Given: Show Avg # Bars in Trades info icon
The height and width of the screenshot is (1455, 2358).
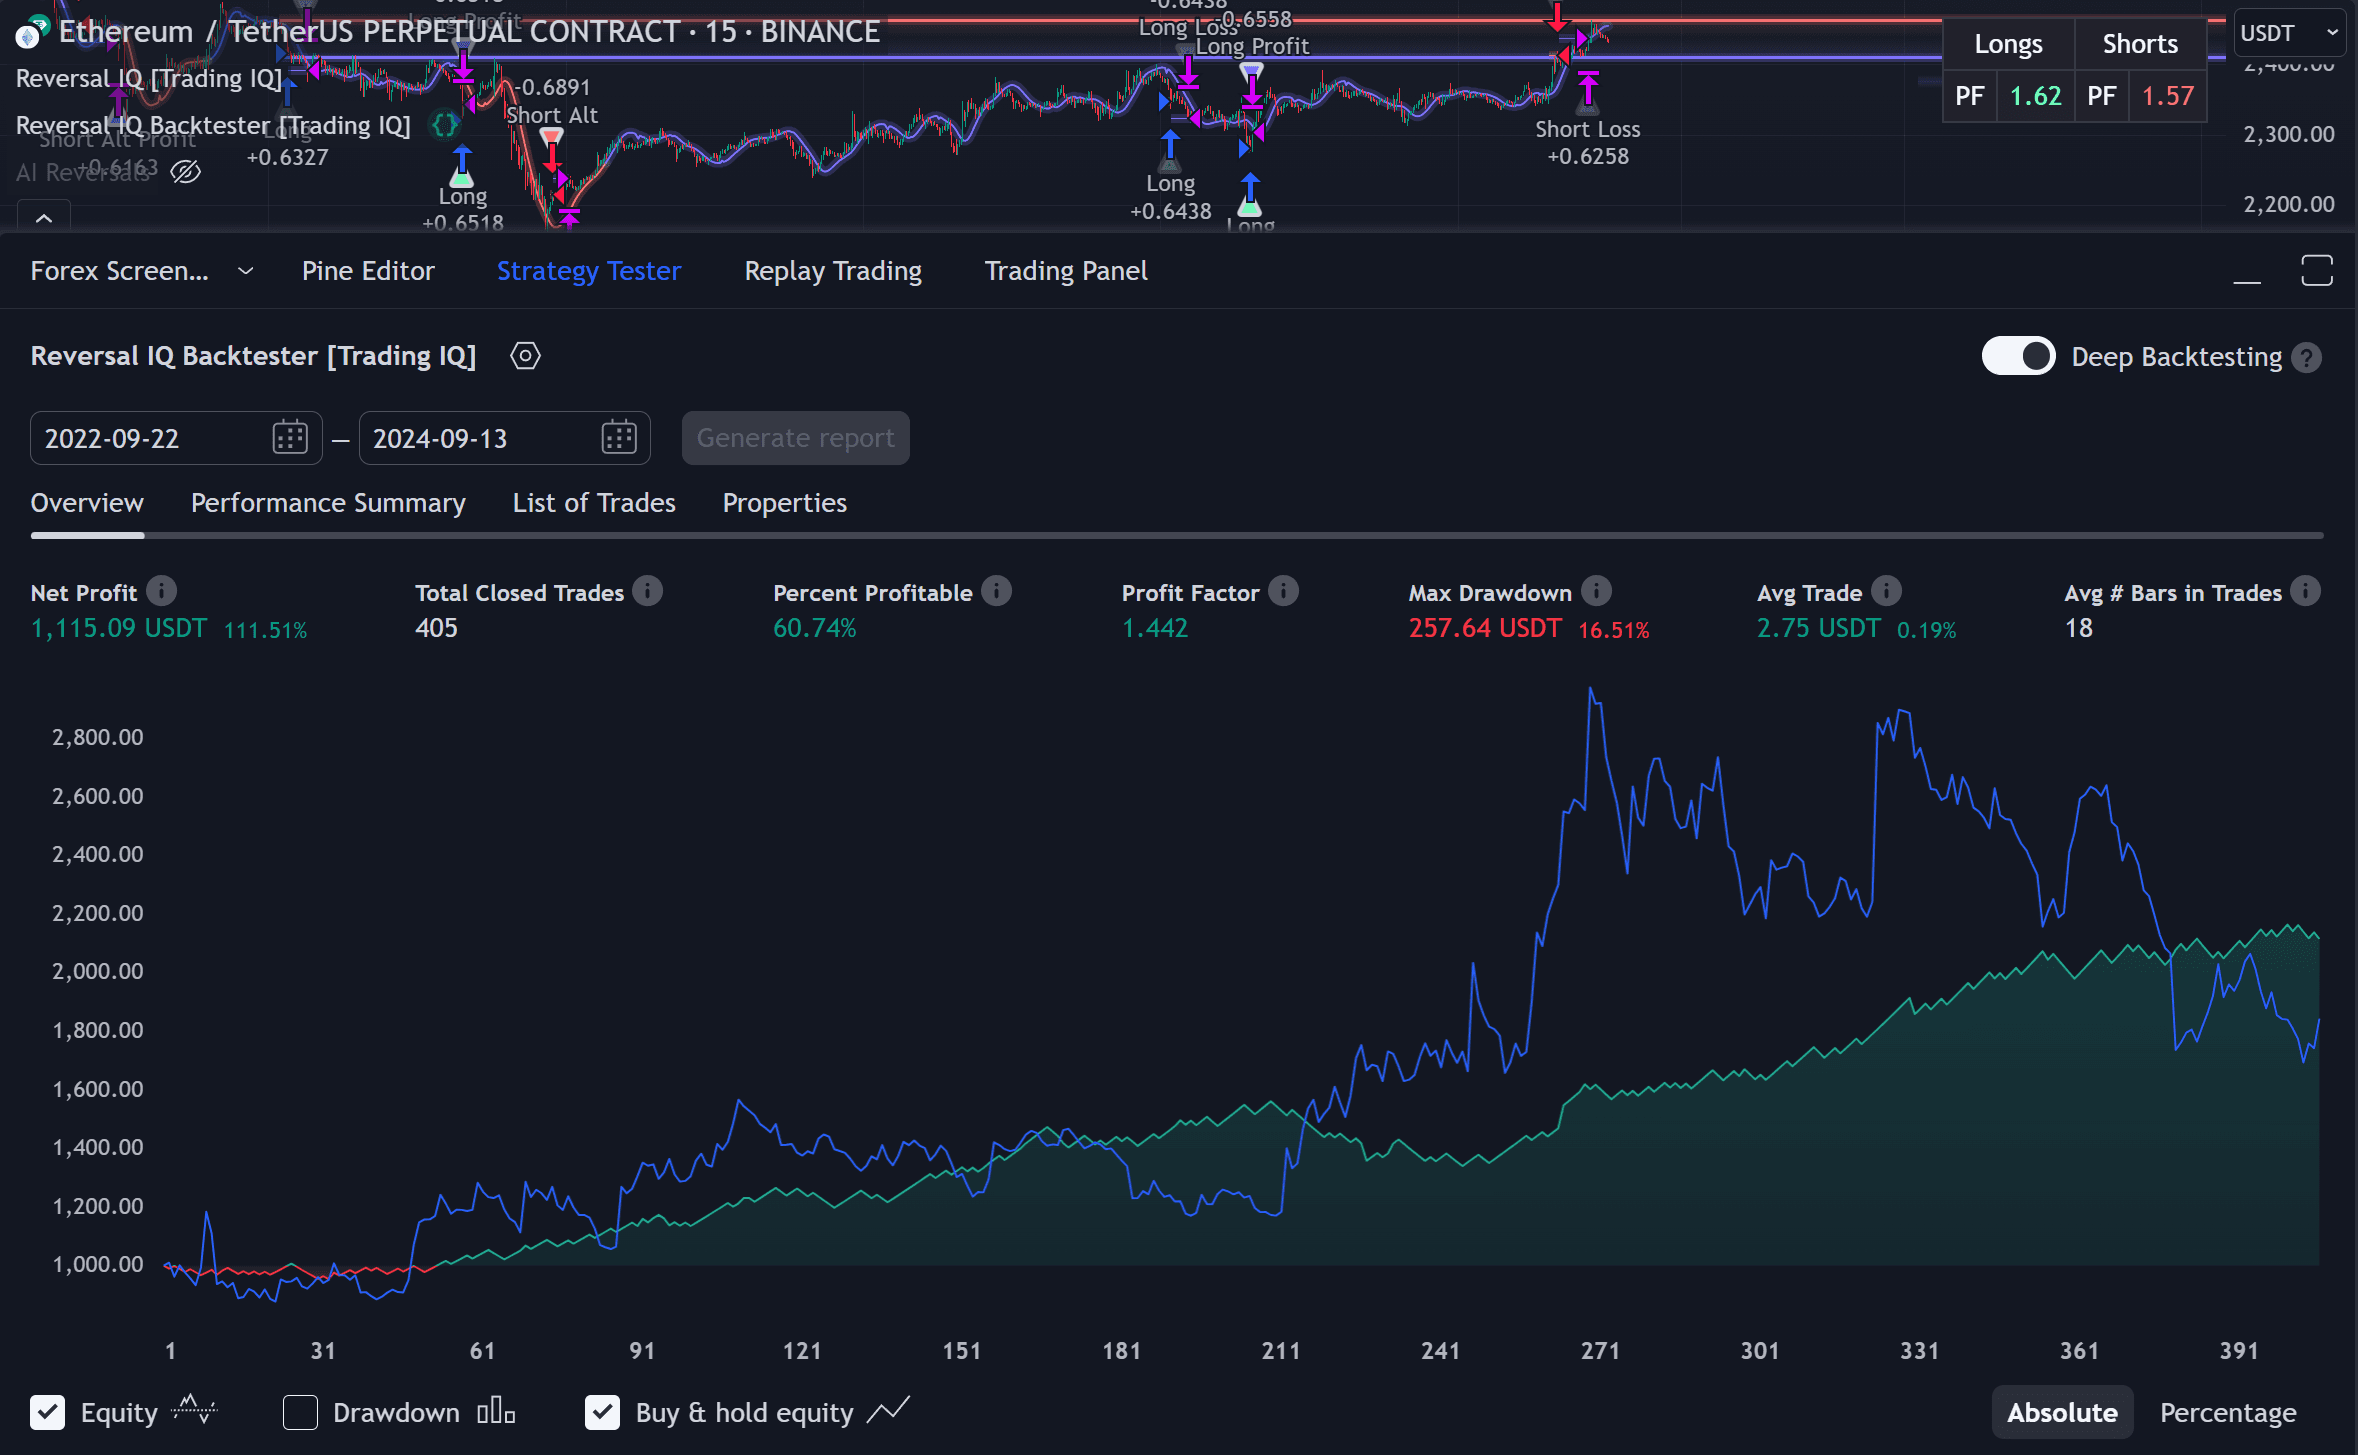Looking at the screenshot, I should coord(2305,591).
